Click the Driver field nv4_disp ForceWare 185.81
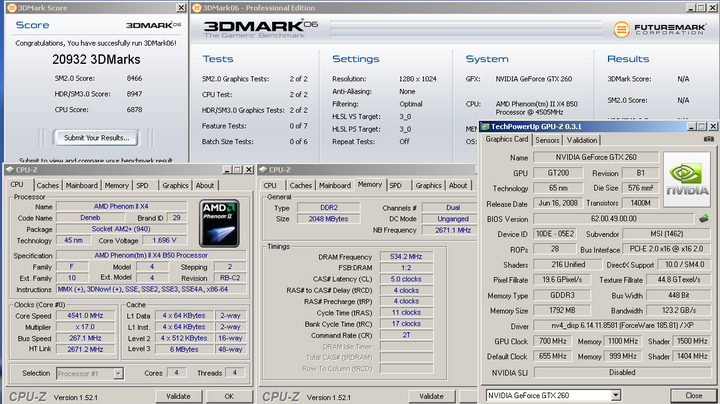Viewport: 720px width, 404px height. [622, 325]
